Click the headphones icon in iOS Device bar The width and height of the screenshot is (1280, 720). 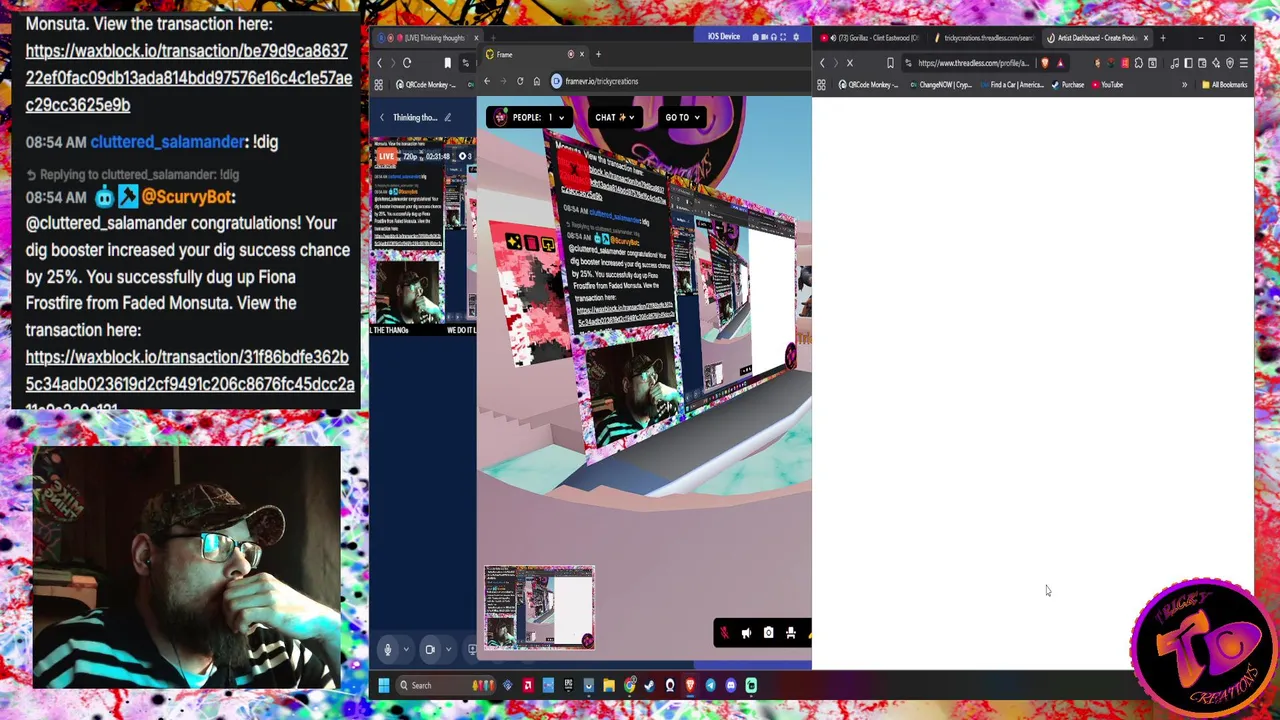point(774,37)
